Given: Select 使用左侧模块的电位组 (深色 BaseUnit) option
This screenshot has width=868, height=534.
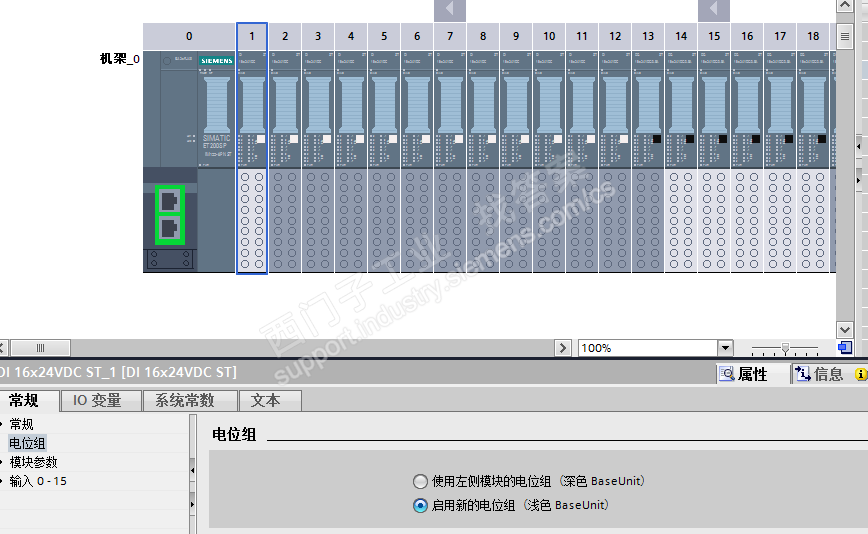Looking at the screenshot, I should pyautogui.click(x=420, y=481).
